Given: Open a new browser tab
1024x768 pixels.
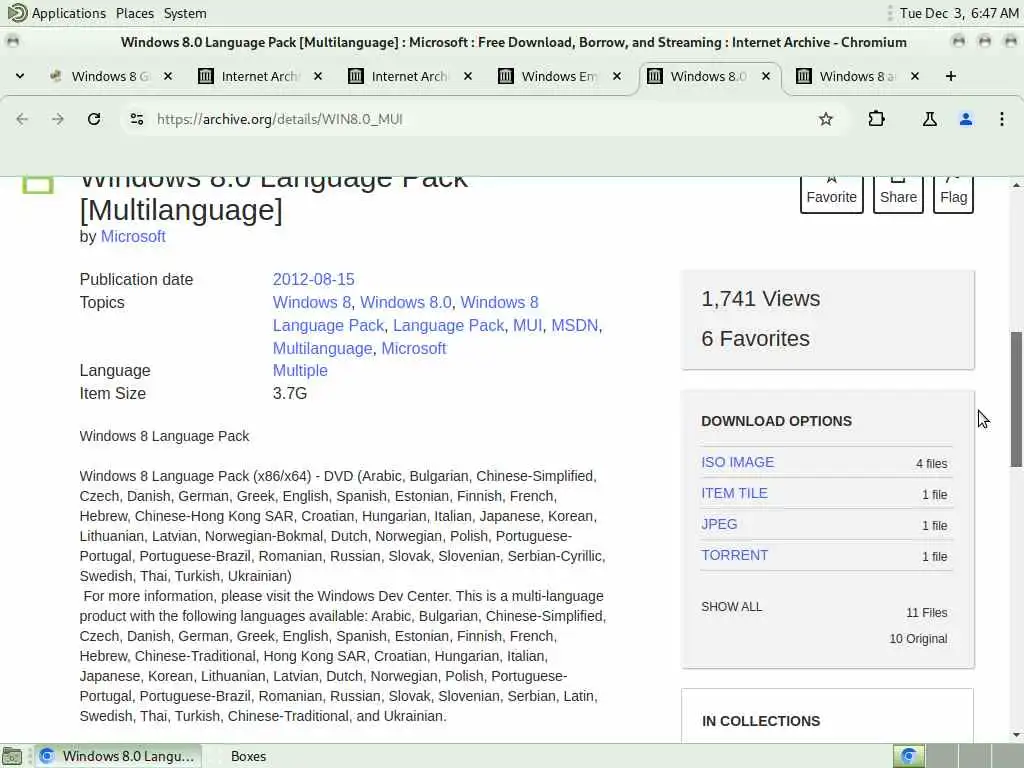Looking at the screenshot, I should pos(951,76).
